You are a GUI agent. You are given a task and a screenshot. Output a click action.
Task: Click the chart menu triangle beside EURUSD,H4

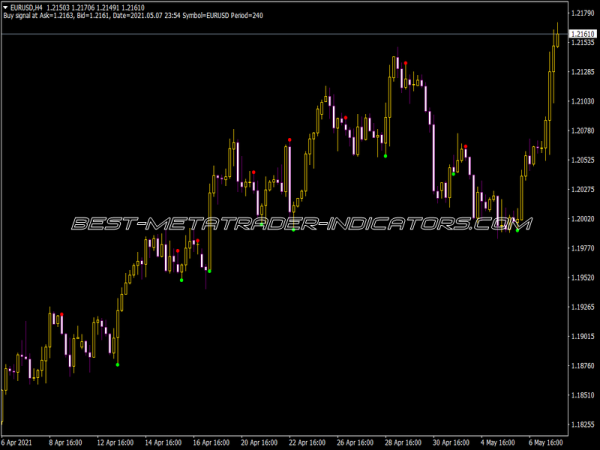[5, 7]
